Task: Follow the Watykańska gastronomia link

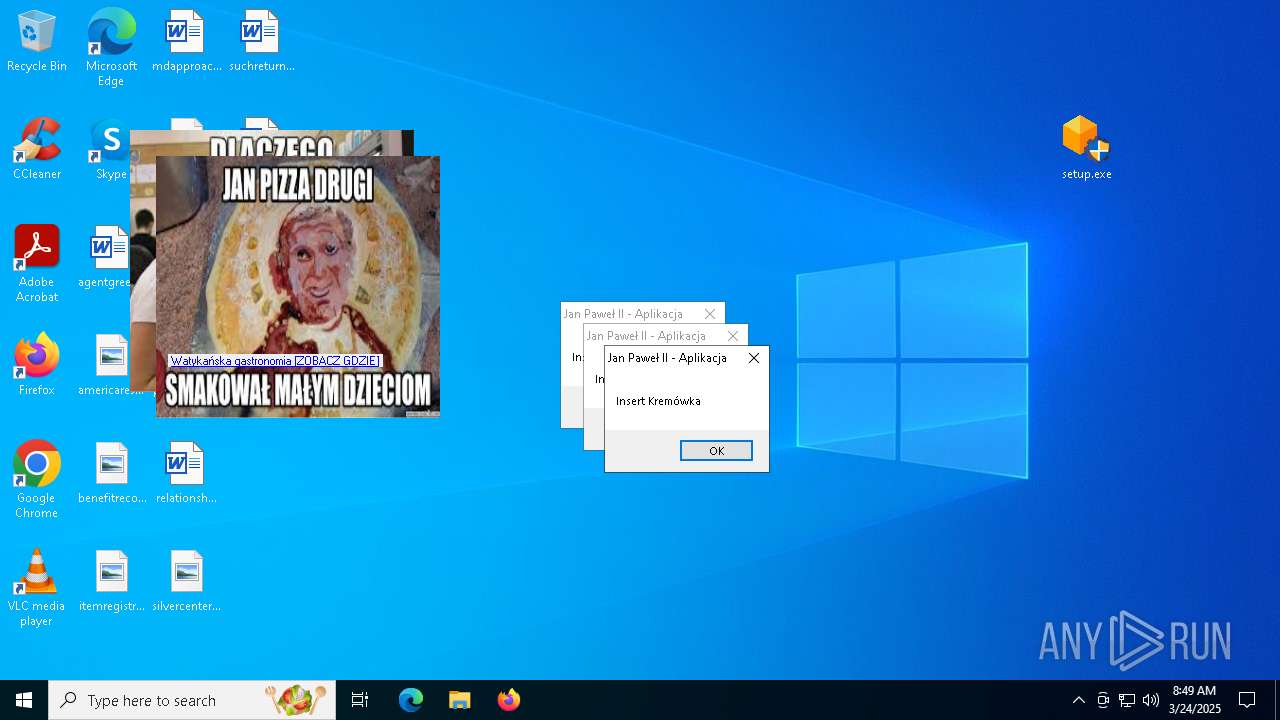Action: click(x=275, y=361)
